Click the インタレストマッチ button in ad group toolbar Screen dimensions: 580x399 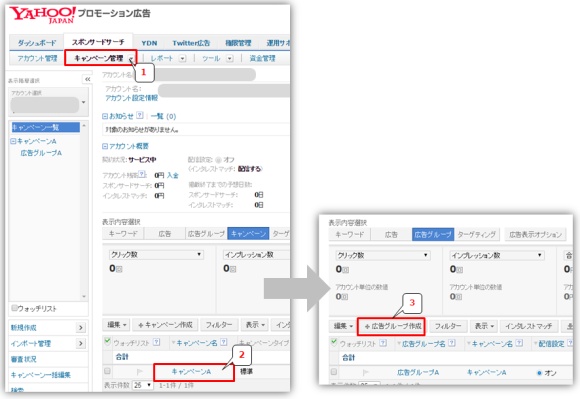pyautogui.click(x=529, y=326)
